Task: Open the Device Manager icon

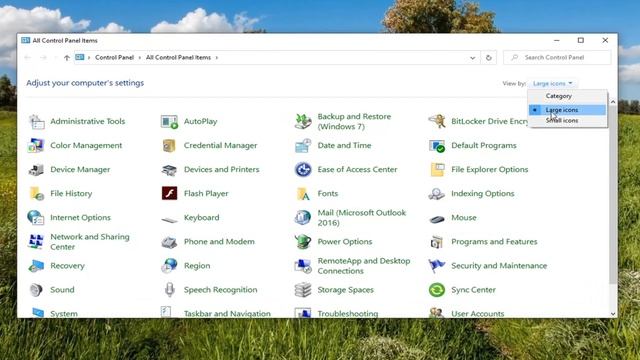Action: pos(36,170)
